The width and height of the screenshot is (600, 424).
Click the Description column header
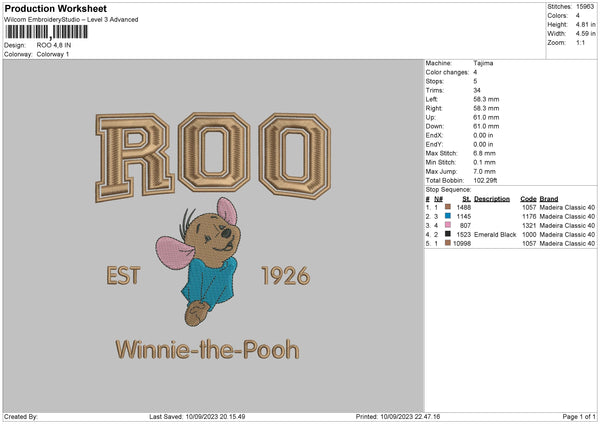click(492, 198)
